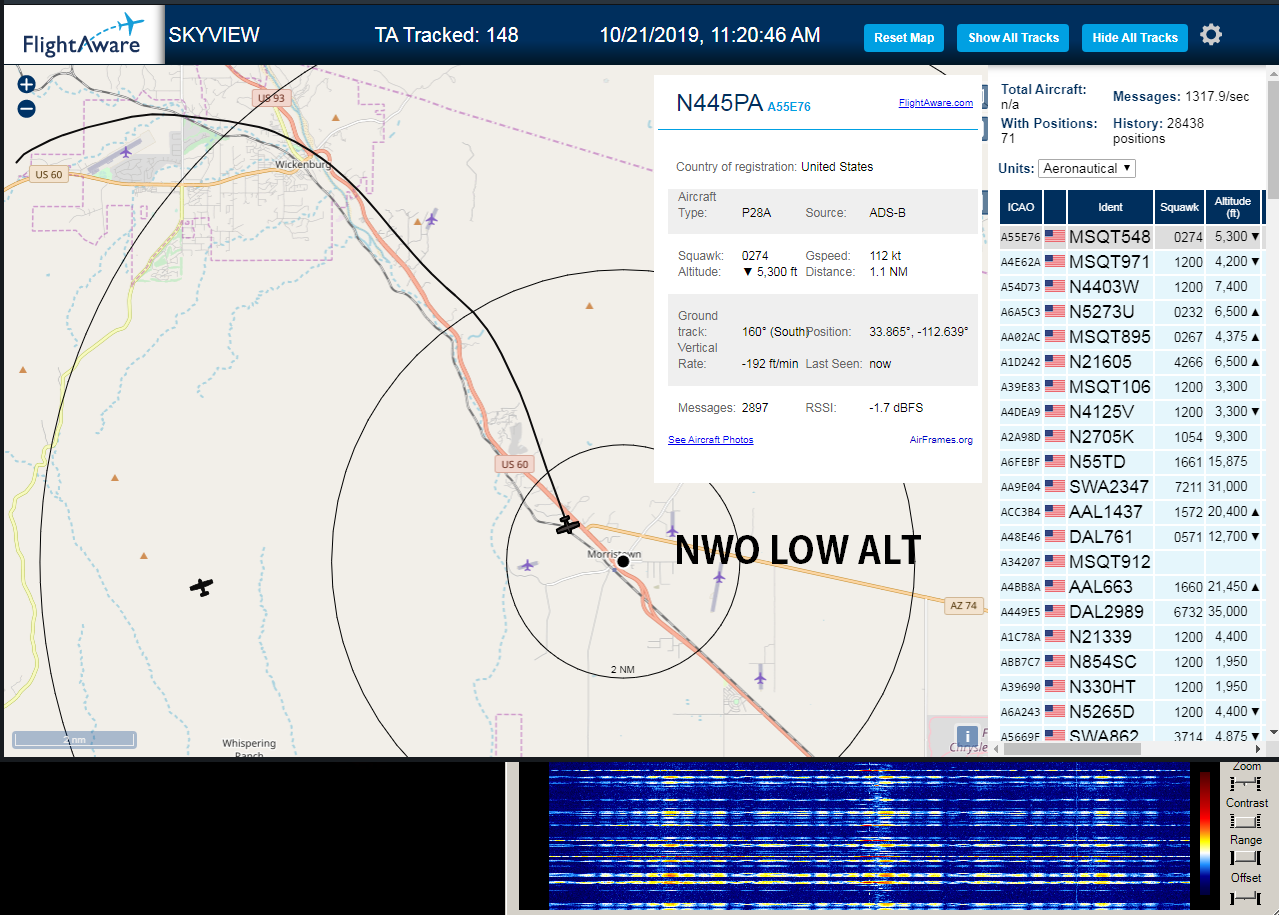Select purple aircraft below NWO LOW ALT label
The height and width of the screenshot is (915, 1279).
pyautogui.click(x=719, y=576)
